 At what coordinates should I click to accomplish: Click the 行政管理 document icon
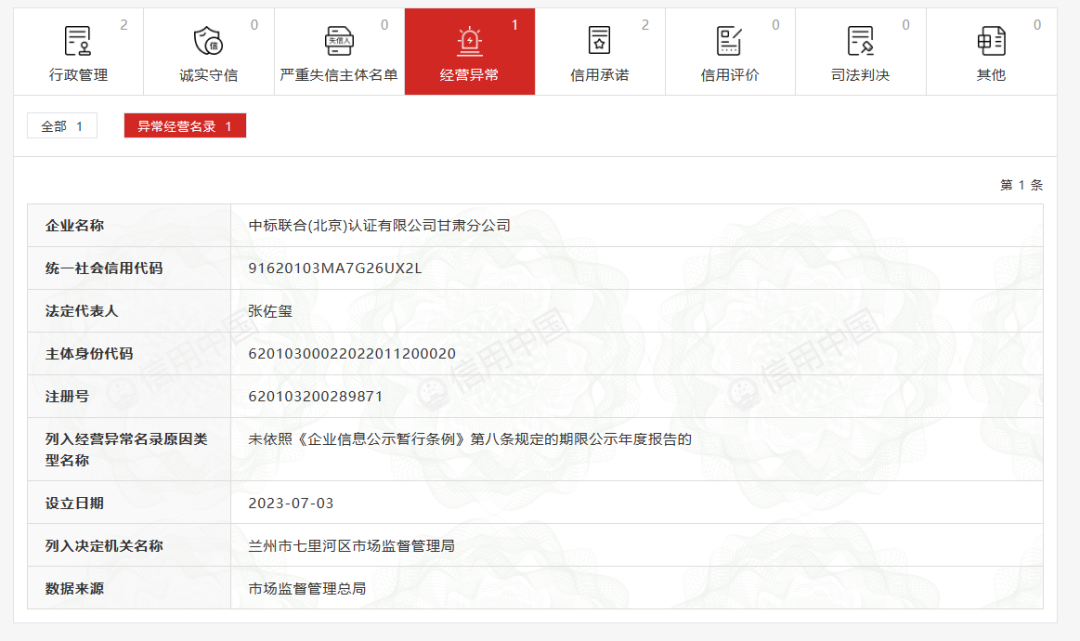pyautogui.click(x=78, y=41)
